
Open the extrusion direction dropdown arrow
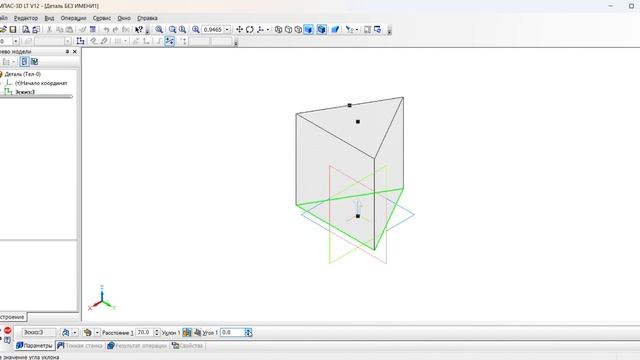click(75, 333)
